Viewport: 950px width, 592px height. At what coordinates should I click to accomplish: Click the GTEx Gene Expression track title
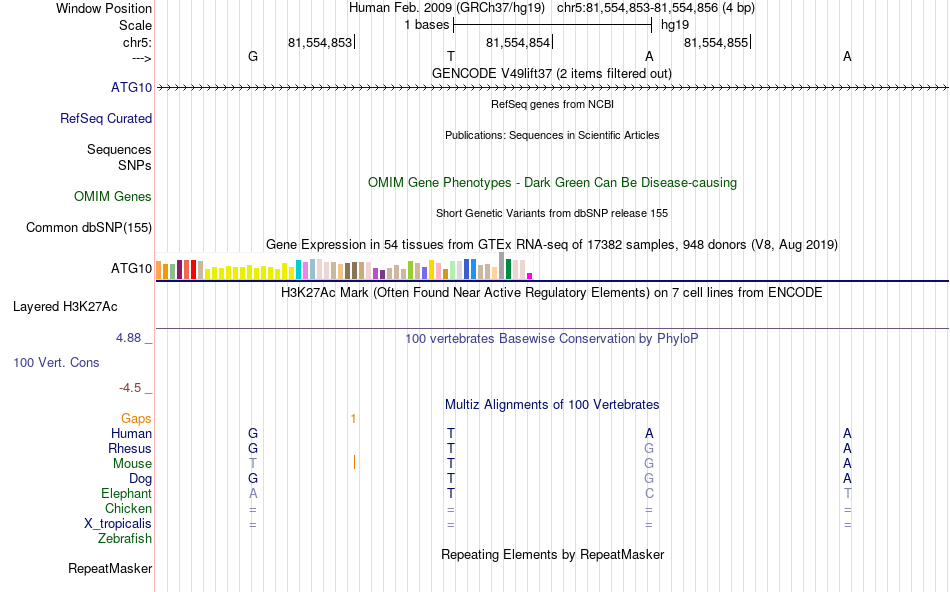[552, 245]
